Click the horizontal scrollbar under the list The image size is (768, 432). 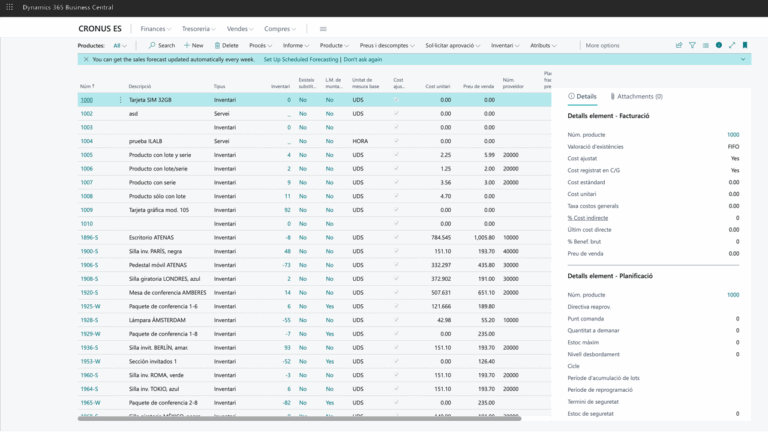coord(299,419)
